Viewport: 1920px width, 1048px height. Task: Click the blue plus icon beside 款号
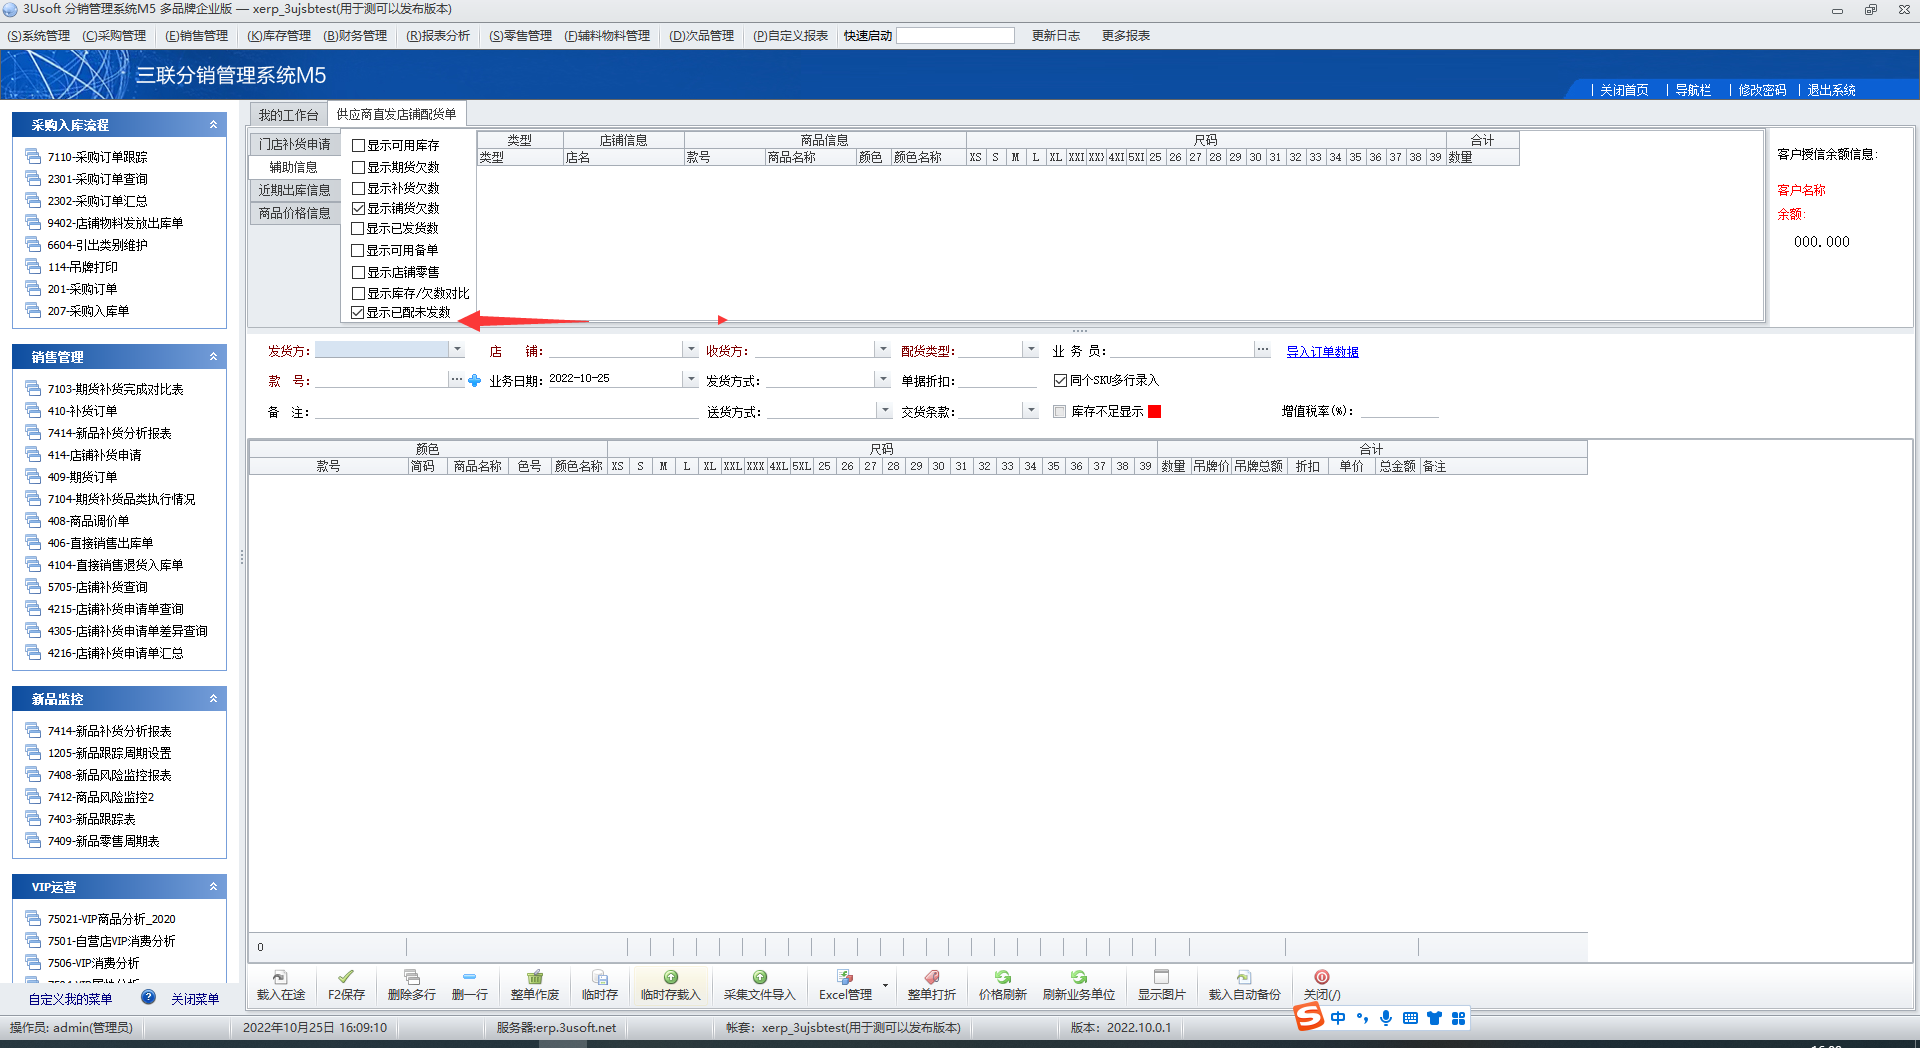coord(474,381)
